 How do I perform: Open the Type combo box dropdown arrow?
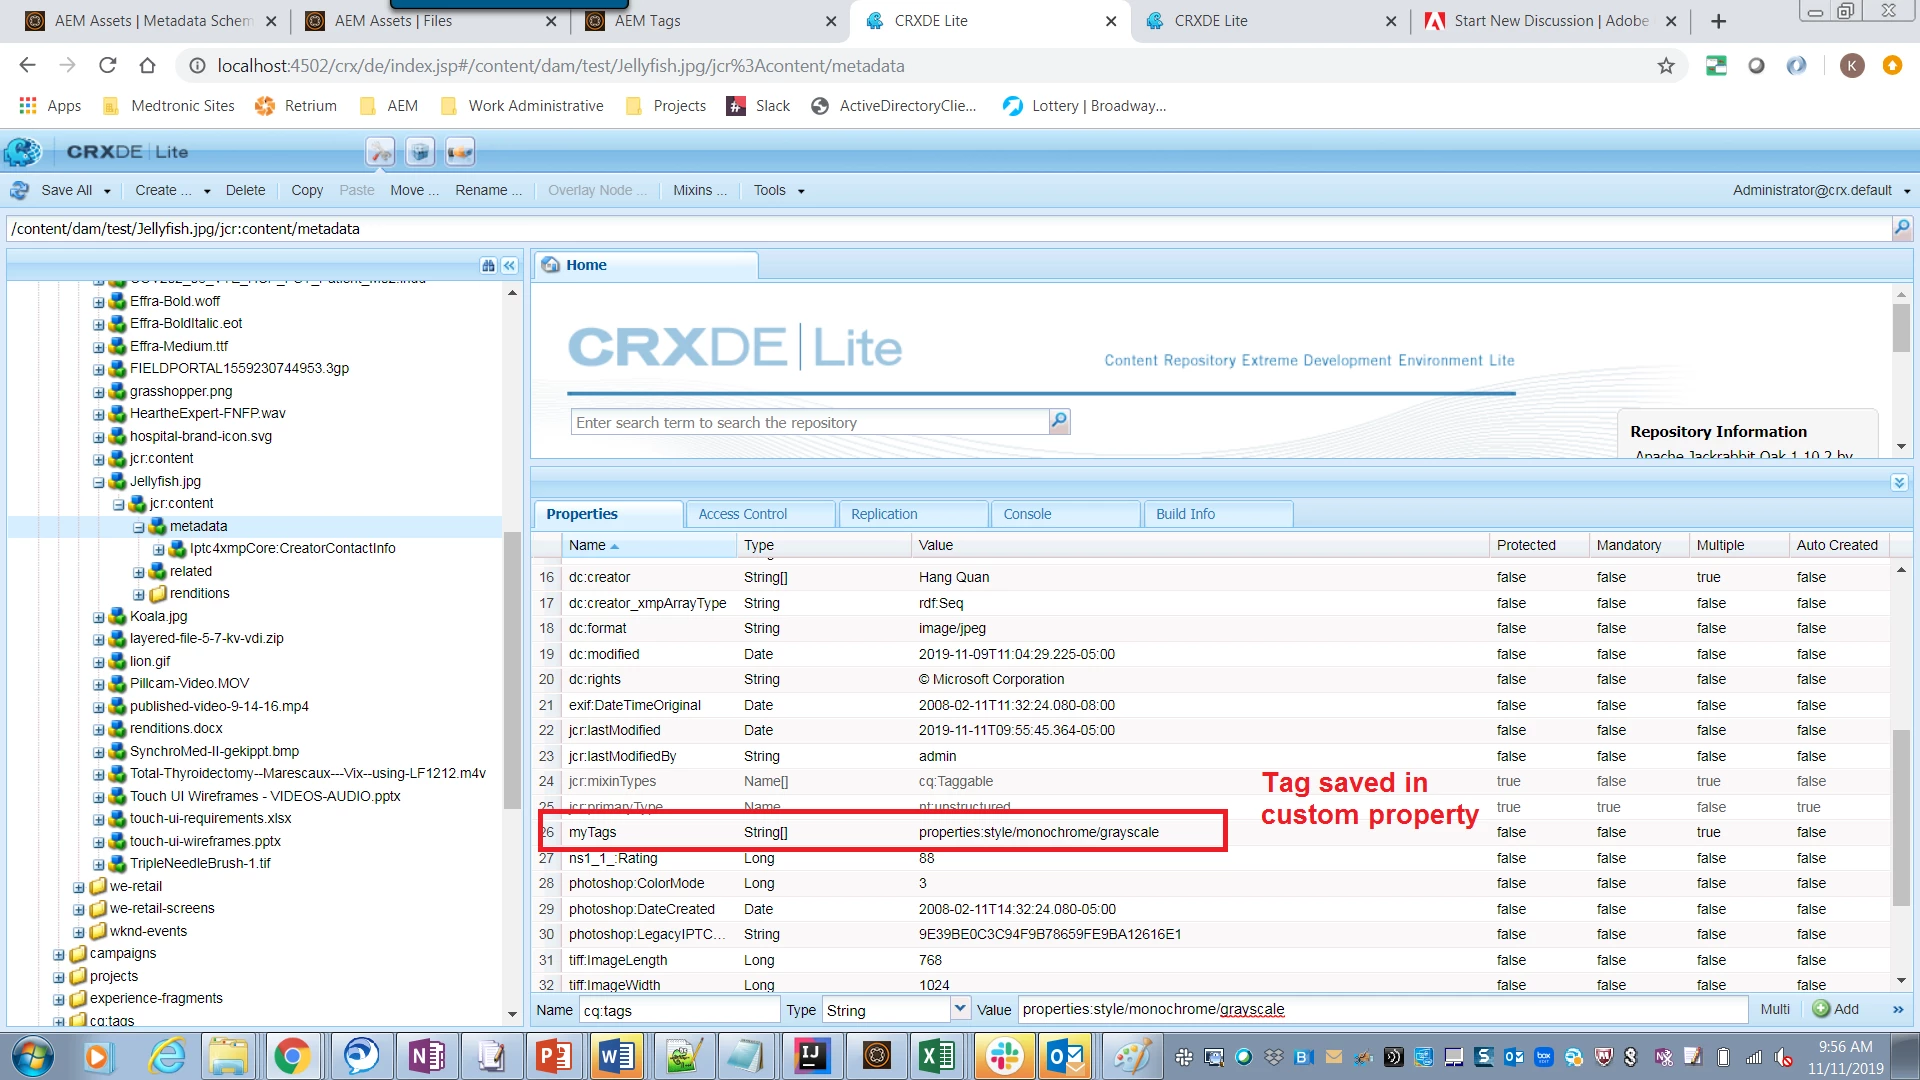coord(960,1009)
